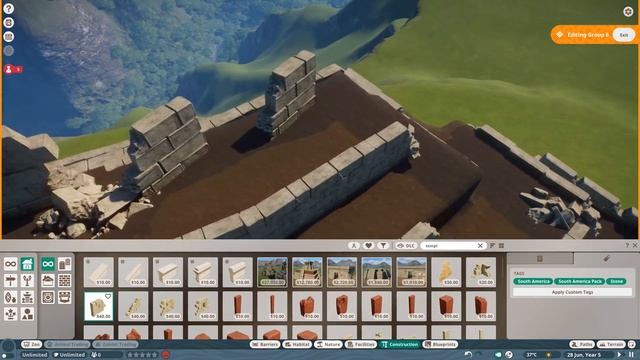Open the Barriers tab

click(x=265, y=344)
